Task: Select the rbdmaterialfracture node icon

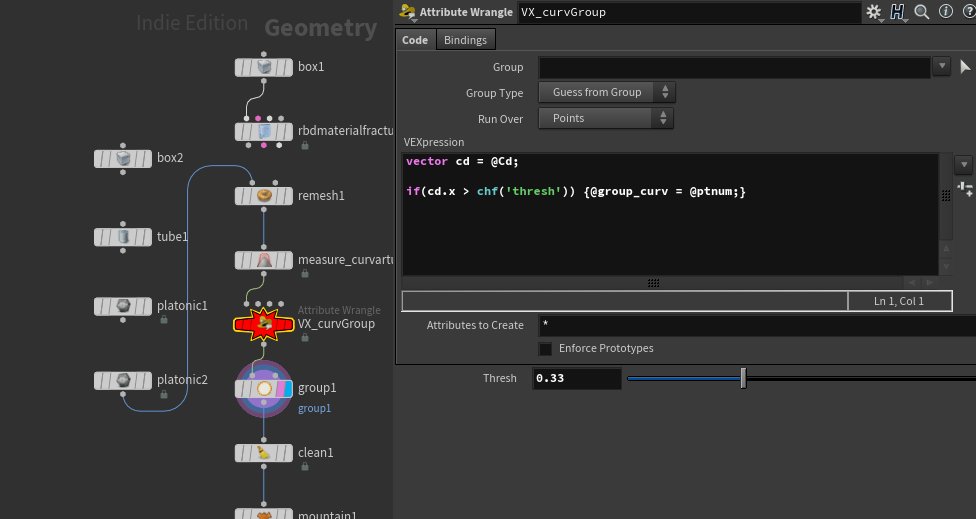Action: [264, 131]
